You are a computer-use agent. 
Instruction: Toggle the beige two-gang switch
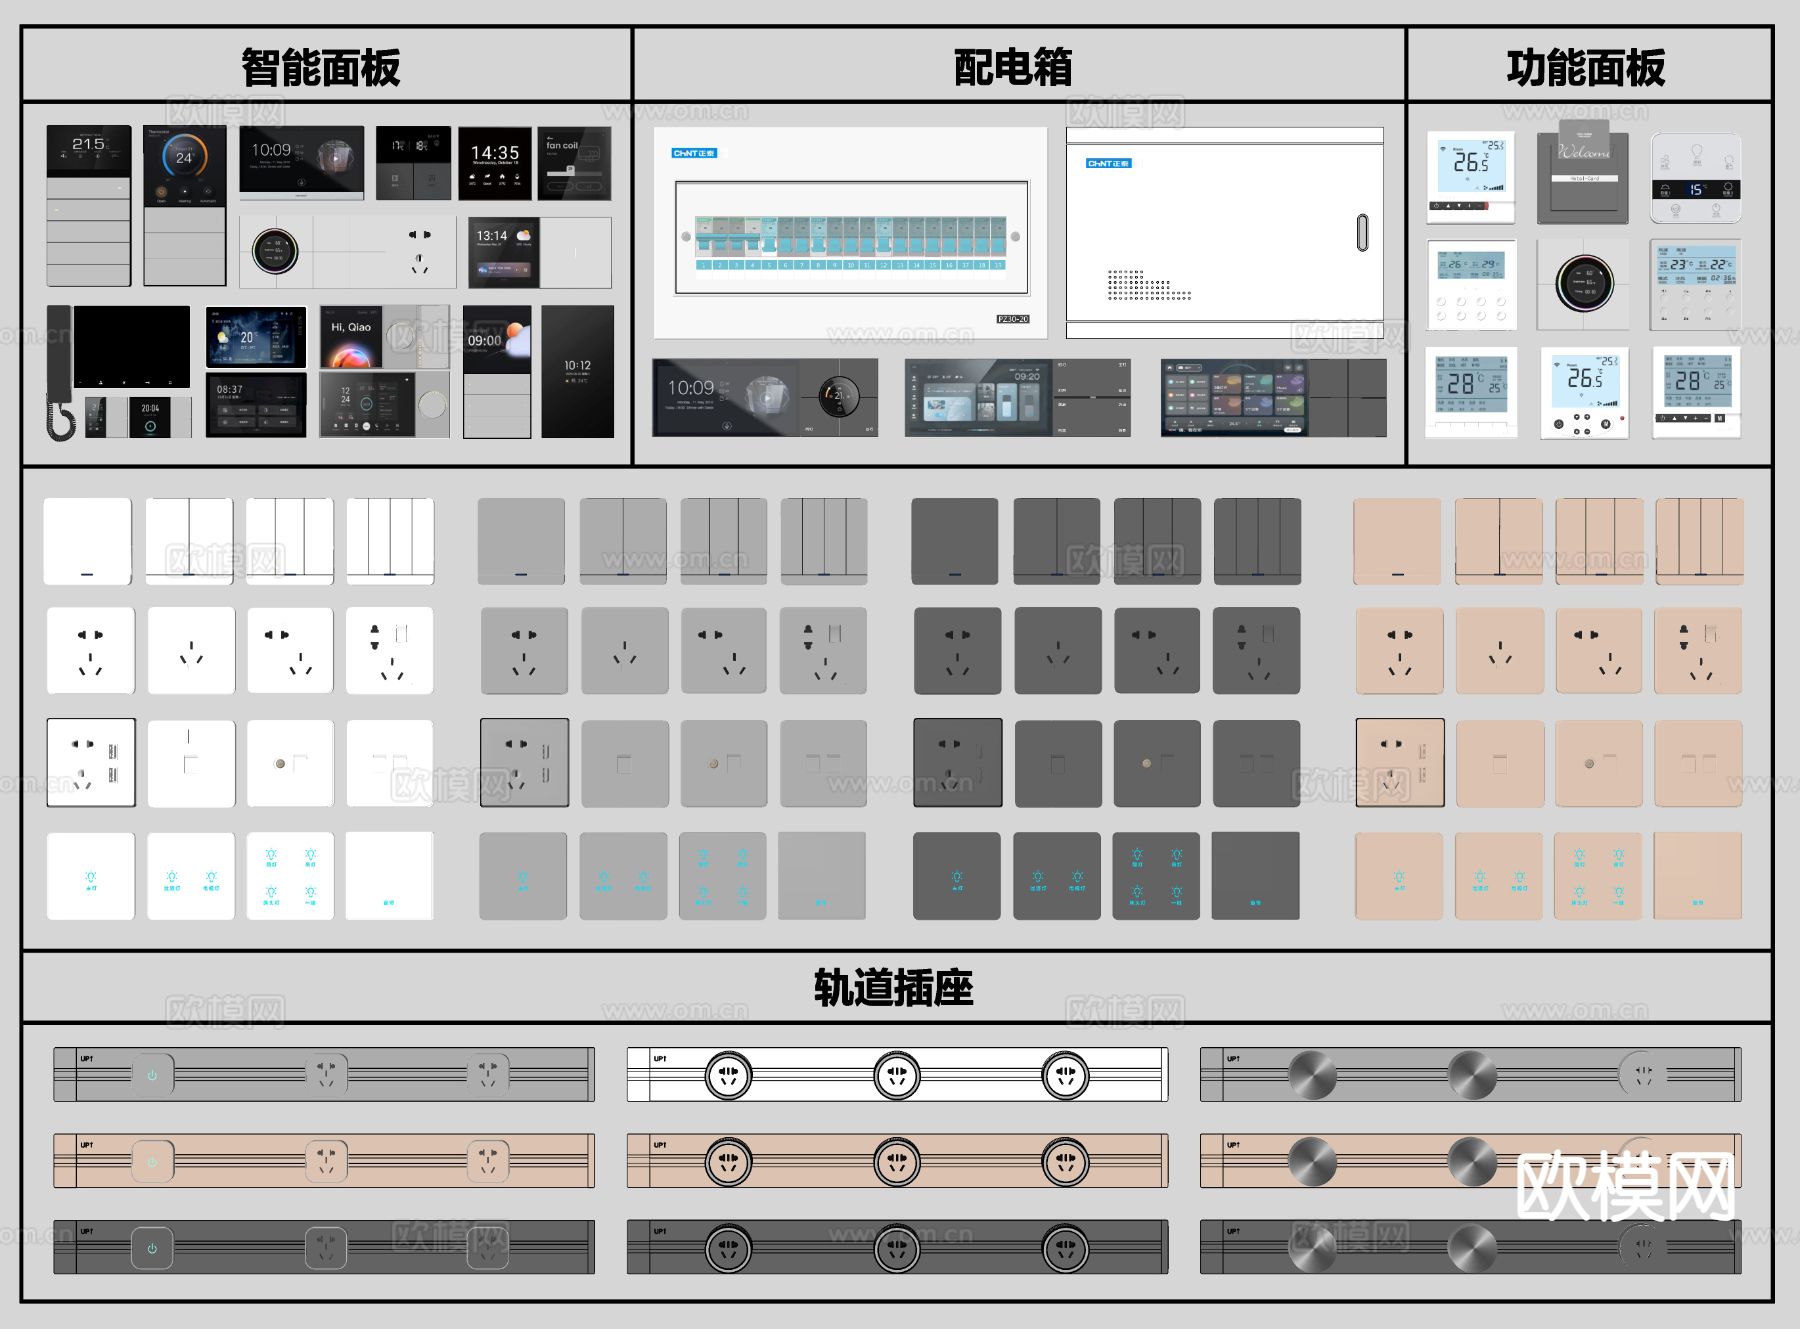(x=1498, y=541)
